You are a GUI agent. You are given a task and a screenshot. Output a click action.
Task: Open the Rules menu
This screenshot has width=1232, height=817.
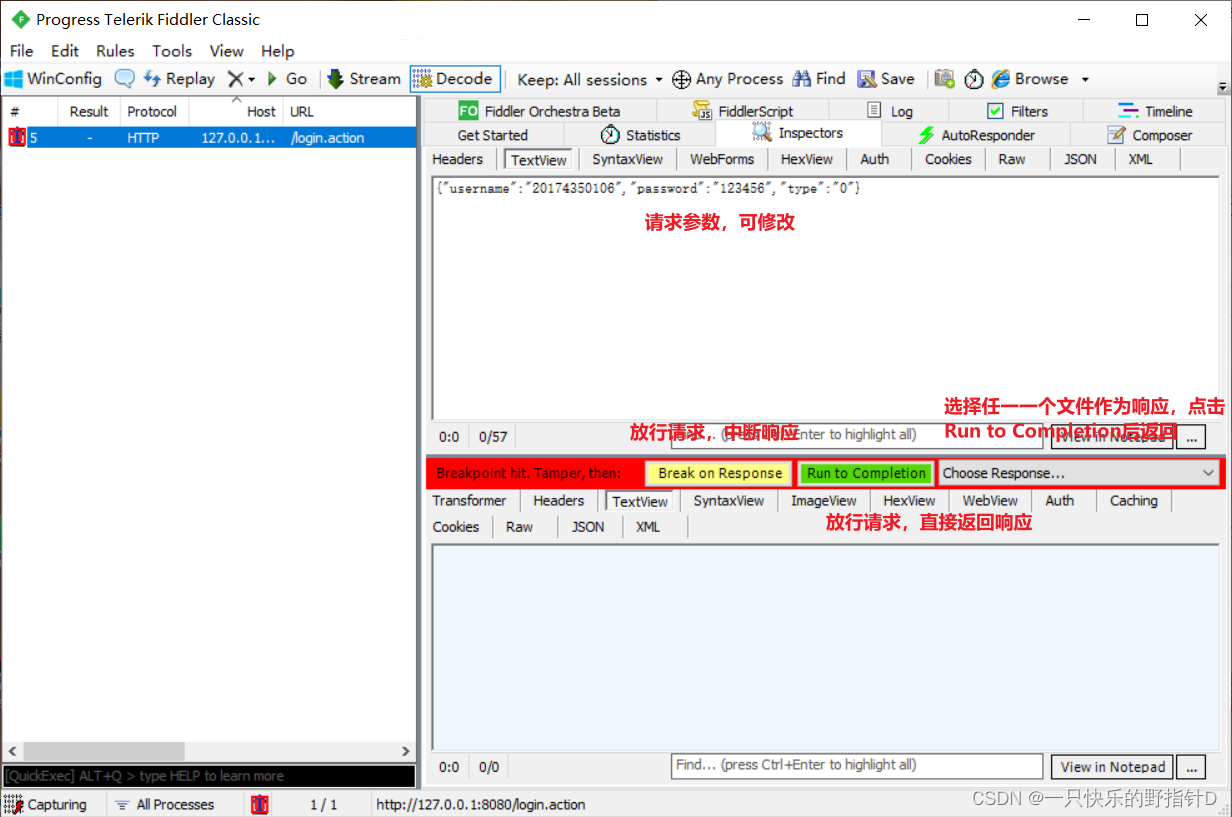116,51
